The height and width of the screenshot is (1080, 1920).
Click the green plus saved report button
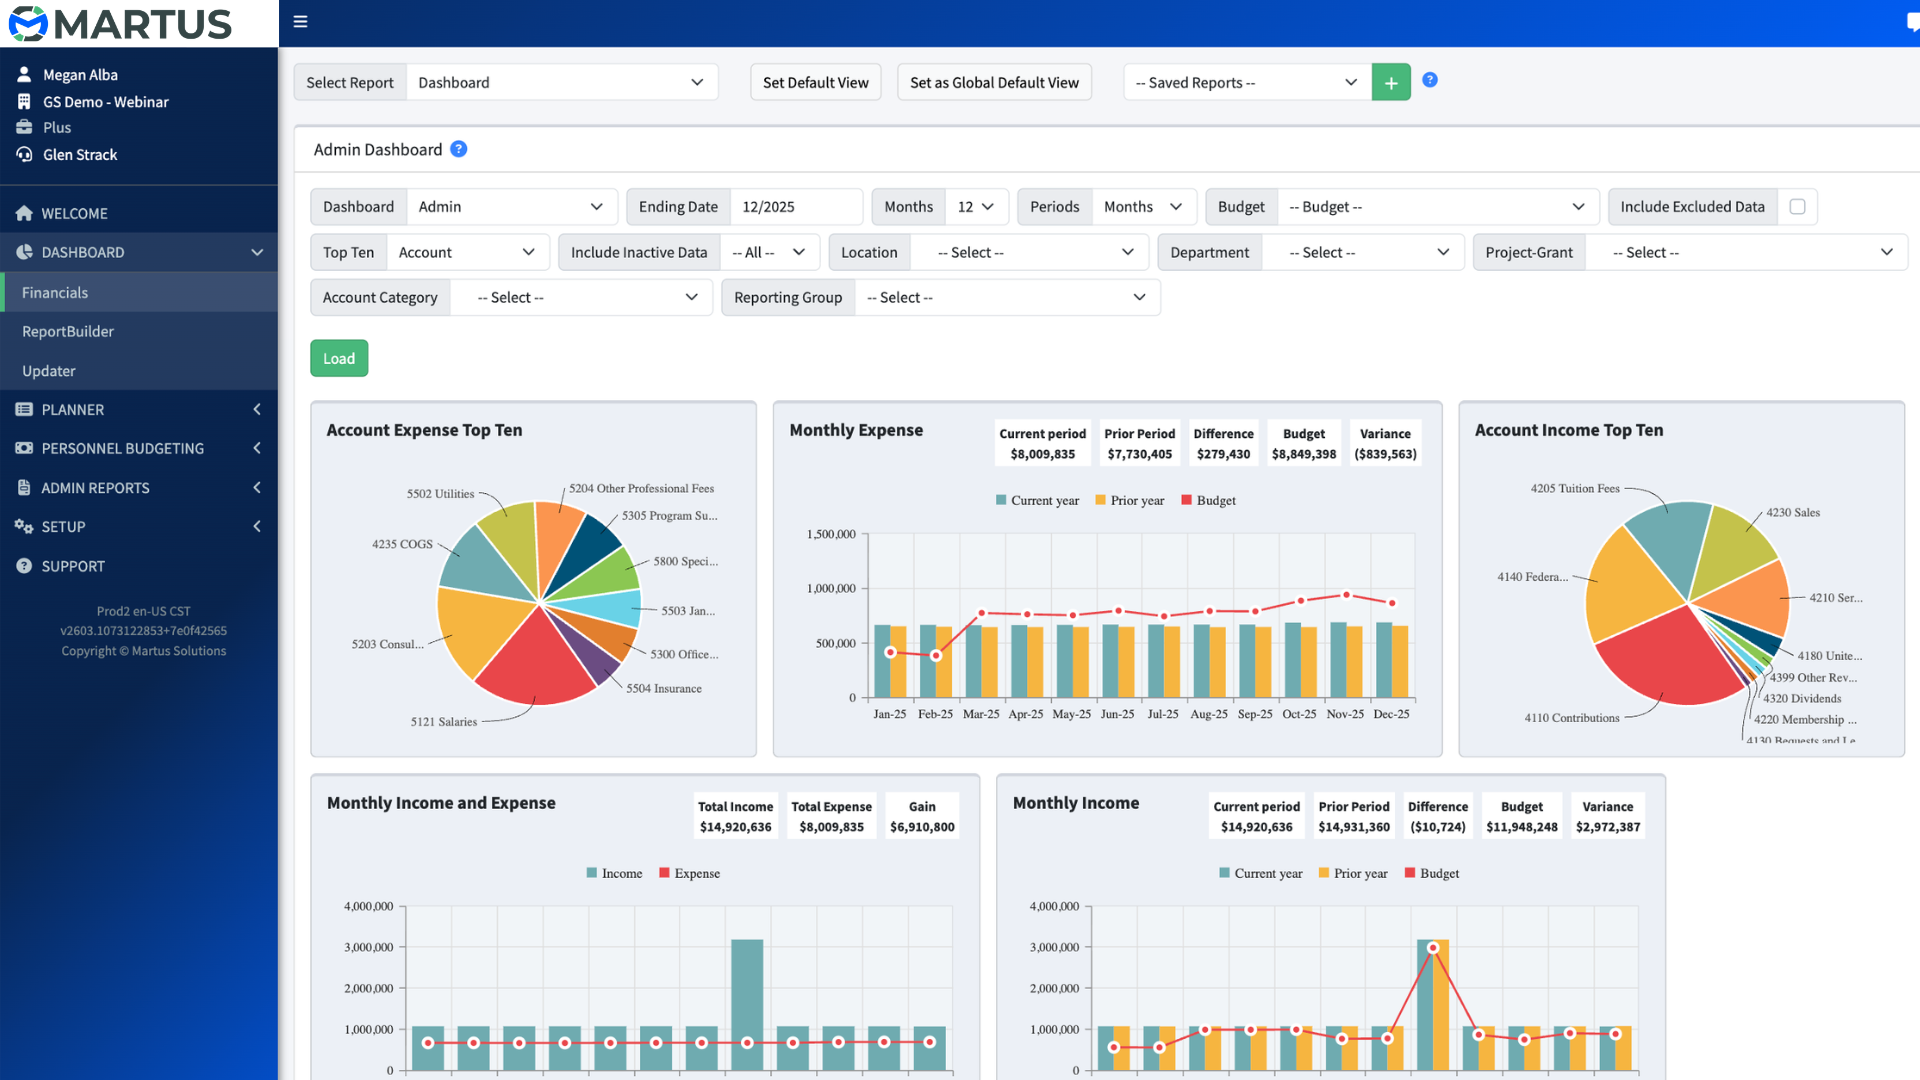[1391, 82]
